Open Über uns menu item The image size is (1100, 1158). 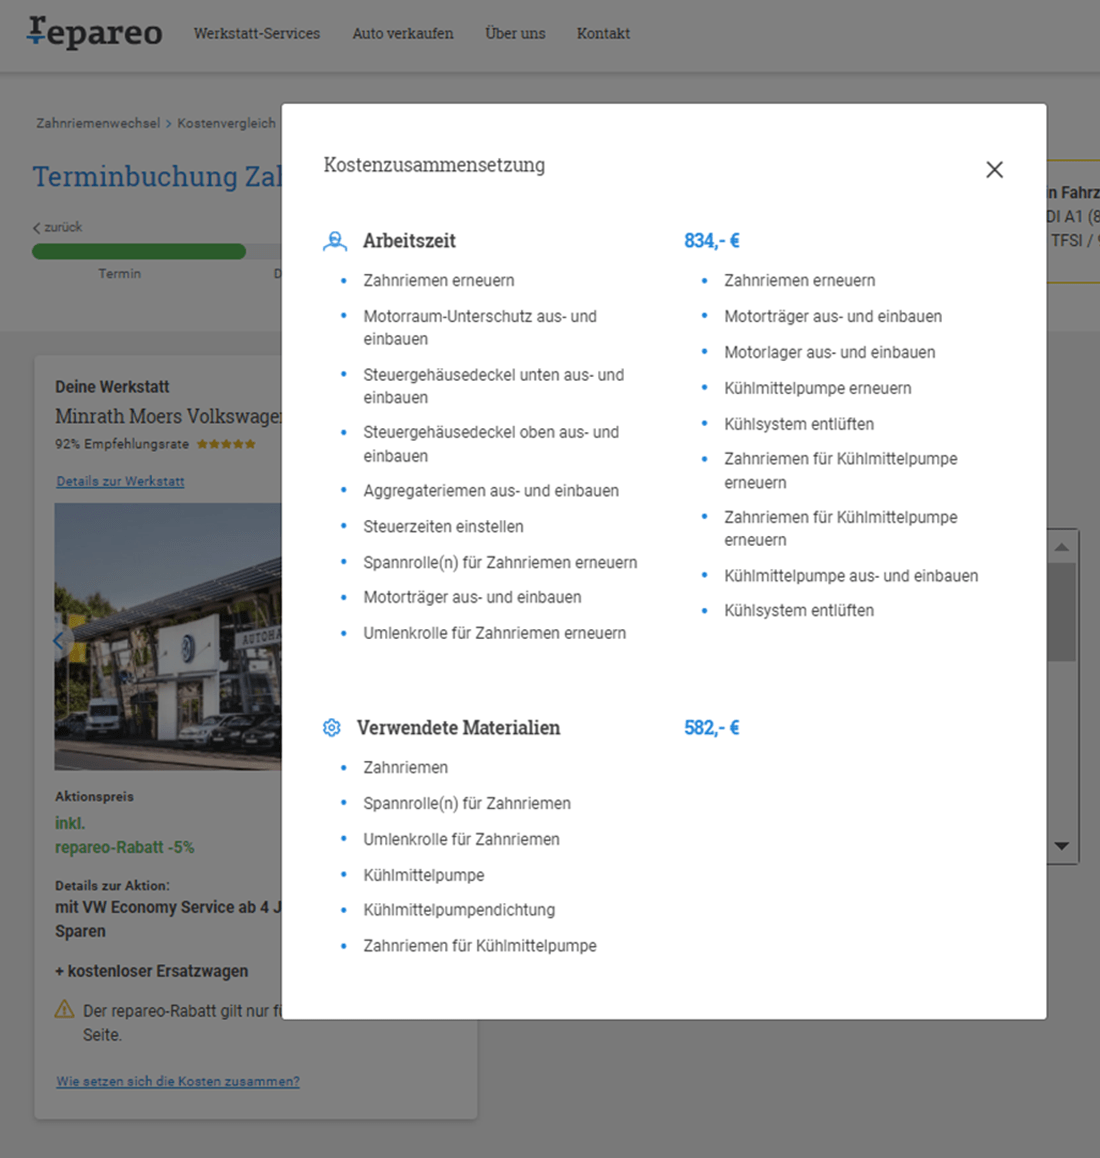[x=515, y=33]
